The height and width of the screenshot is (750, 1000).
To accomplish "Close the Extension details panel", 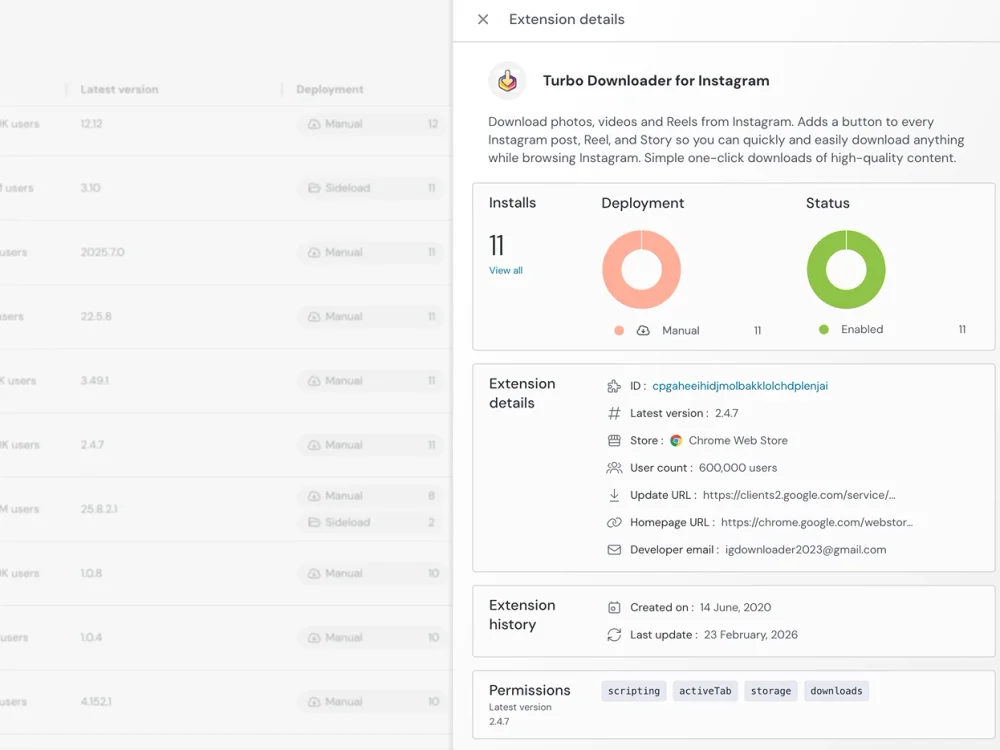I will pyautogui.click(x=483, y=19).
